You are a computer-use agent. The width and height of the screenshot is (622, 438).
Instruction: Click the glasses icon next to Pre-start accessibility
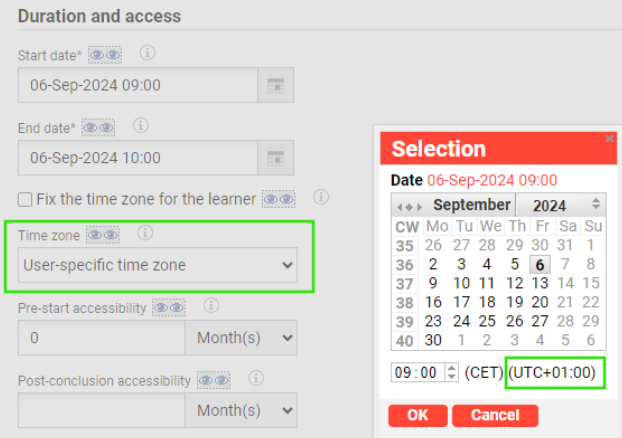pos(169,308)
